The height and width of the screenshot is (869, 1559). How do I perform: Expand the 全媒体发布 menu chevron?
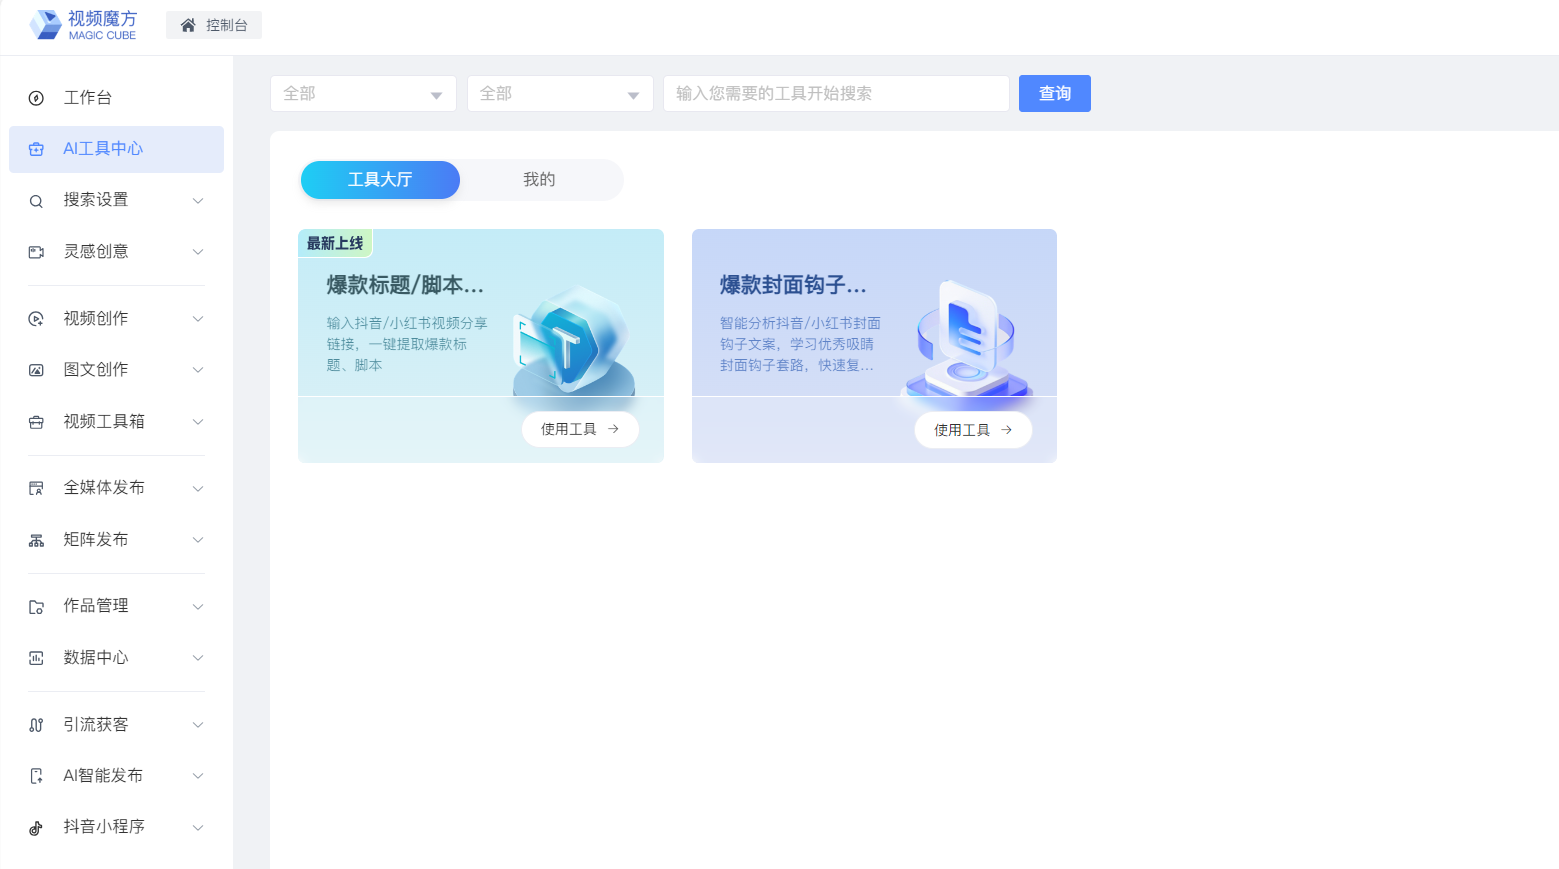(x=198, y=489)
